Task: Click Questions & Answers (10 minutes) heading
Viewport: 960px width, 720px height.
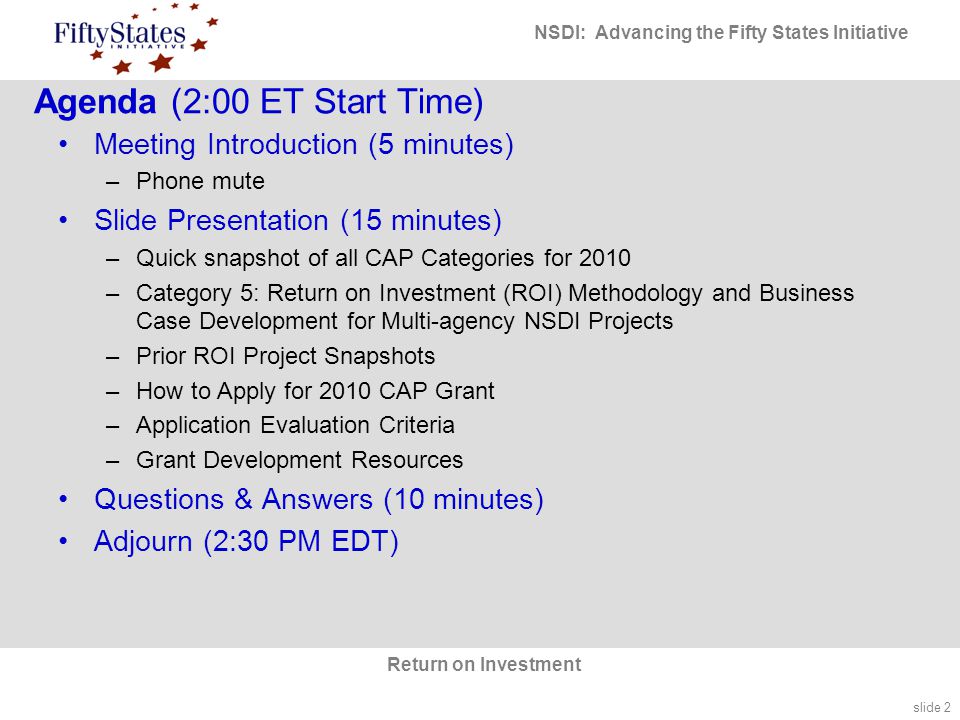Action: coord(319,500)
